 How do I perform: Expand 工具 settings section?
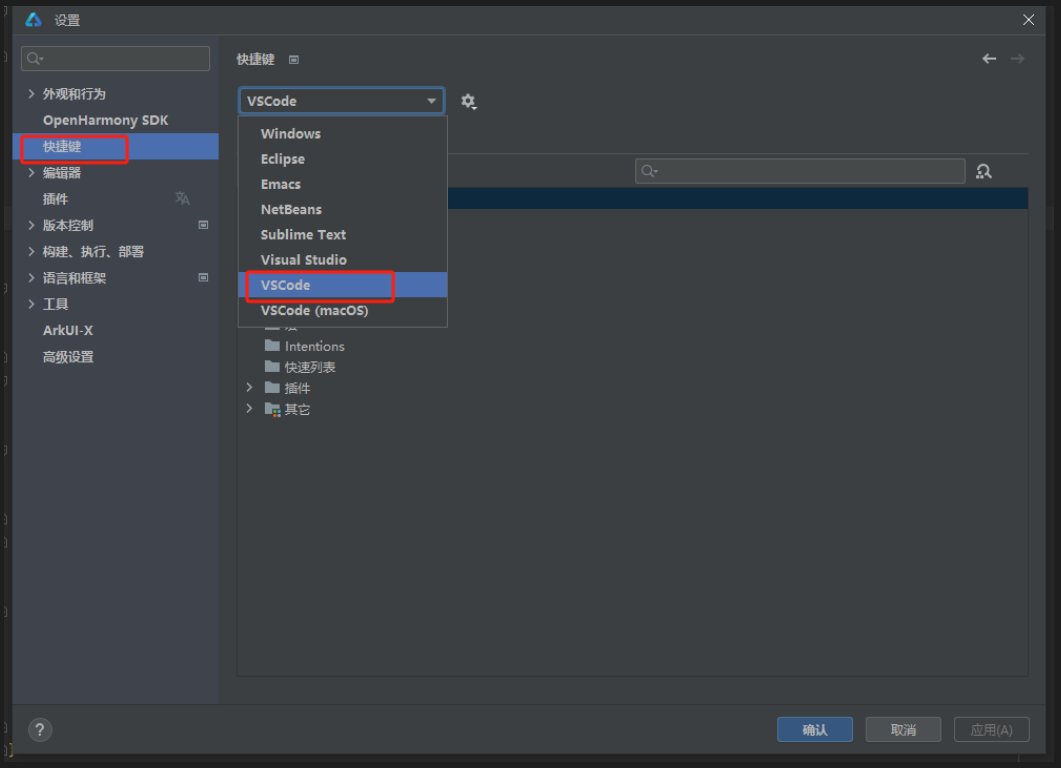tap(31, 304)
